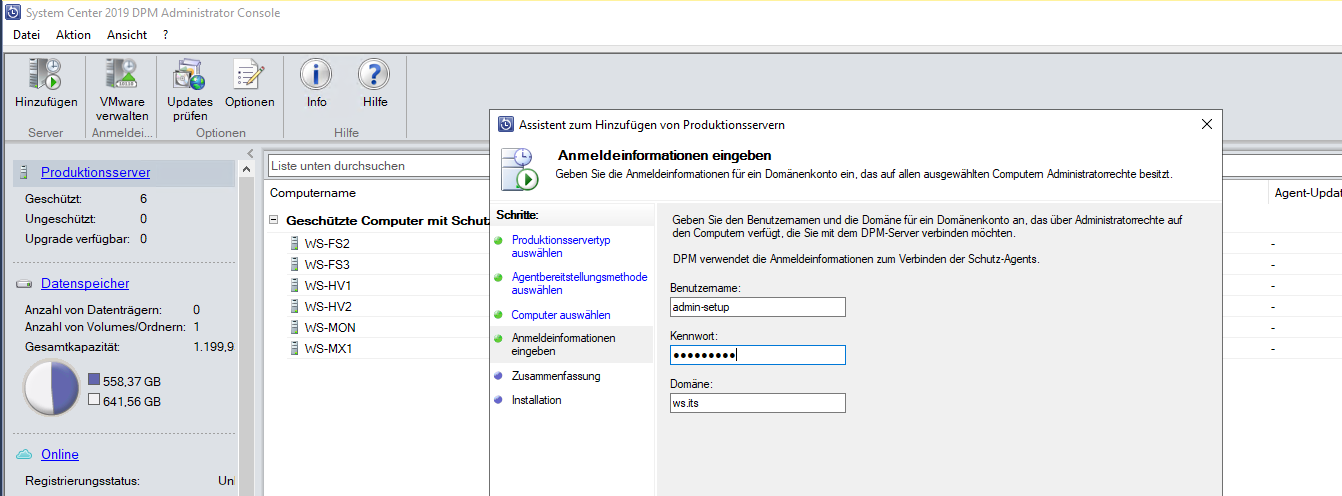Screen dimensions: 1342x496
Task: Open the Datei menu
Action: click(27, 34)
